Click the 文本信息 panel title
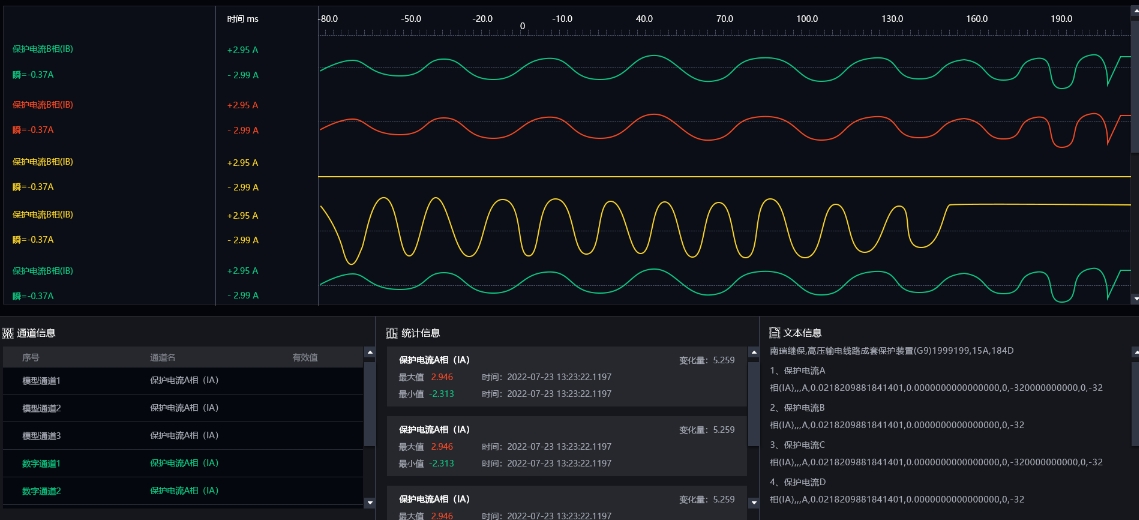 803,333
